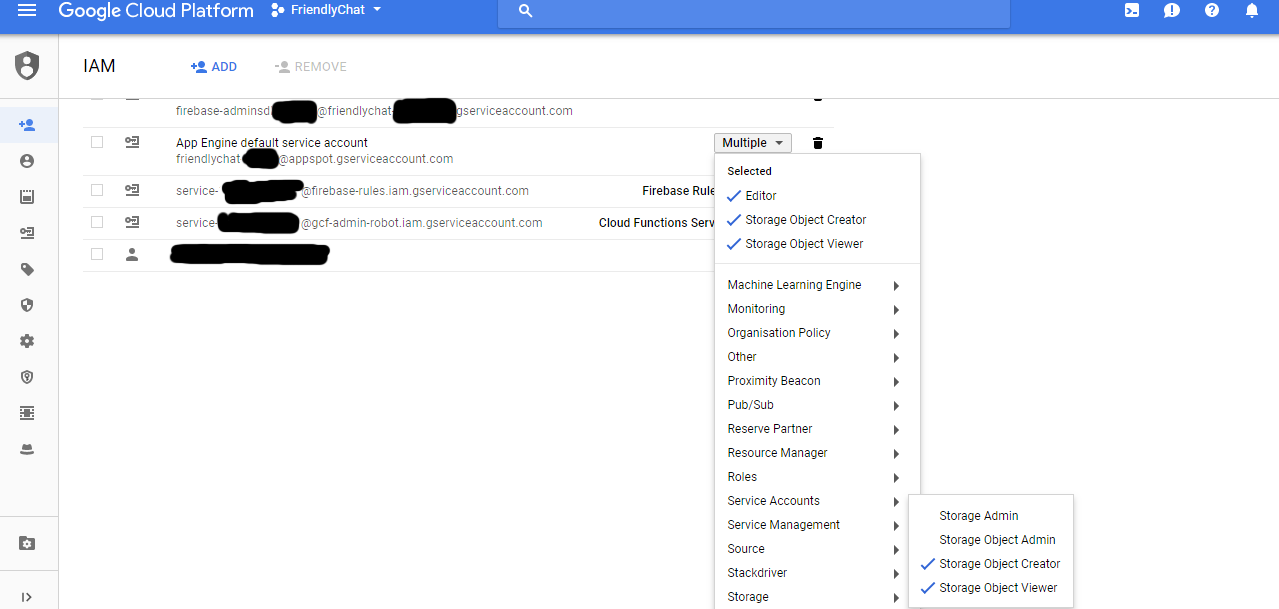Screen dimensions: 1279x609
Task: Open Service accounts sidebar icon
Action: [27, 233]
